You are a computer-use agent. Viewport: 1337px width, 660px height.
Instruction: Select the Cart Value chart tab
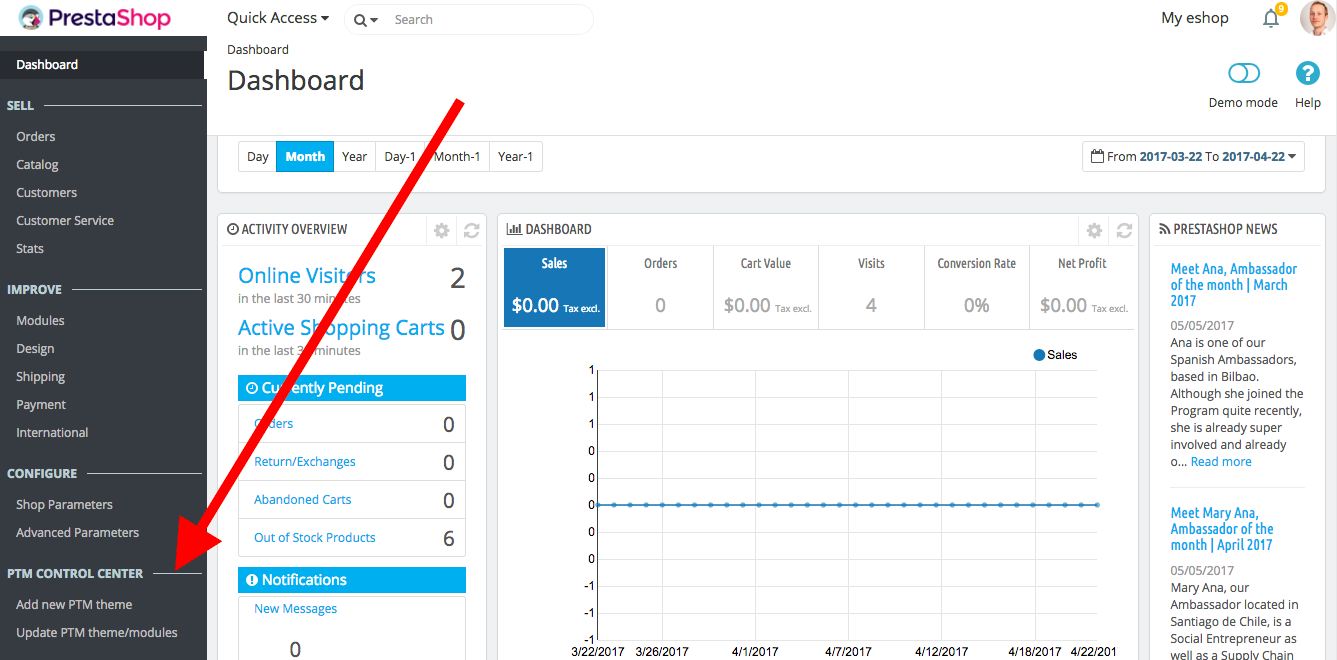pyautogui.click(x=766, y=288)
